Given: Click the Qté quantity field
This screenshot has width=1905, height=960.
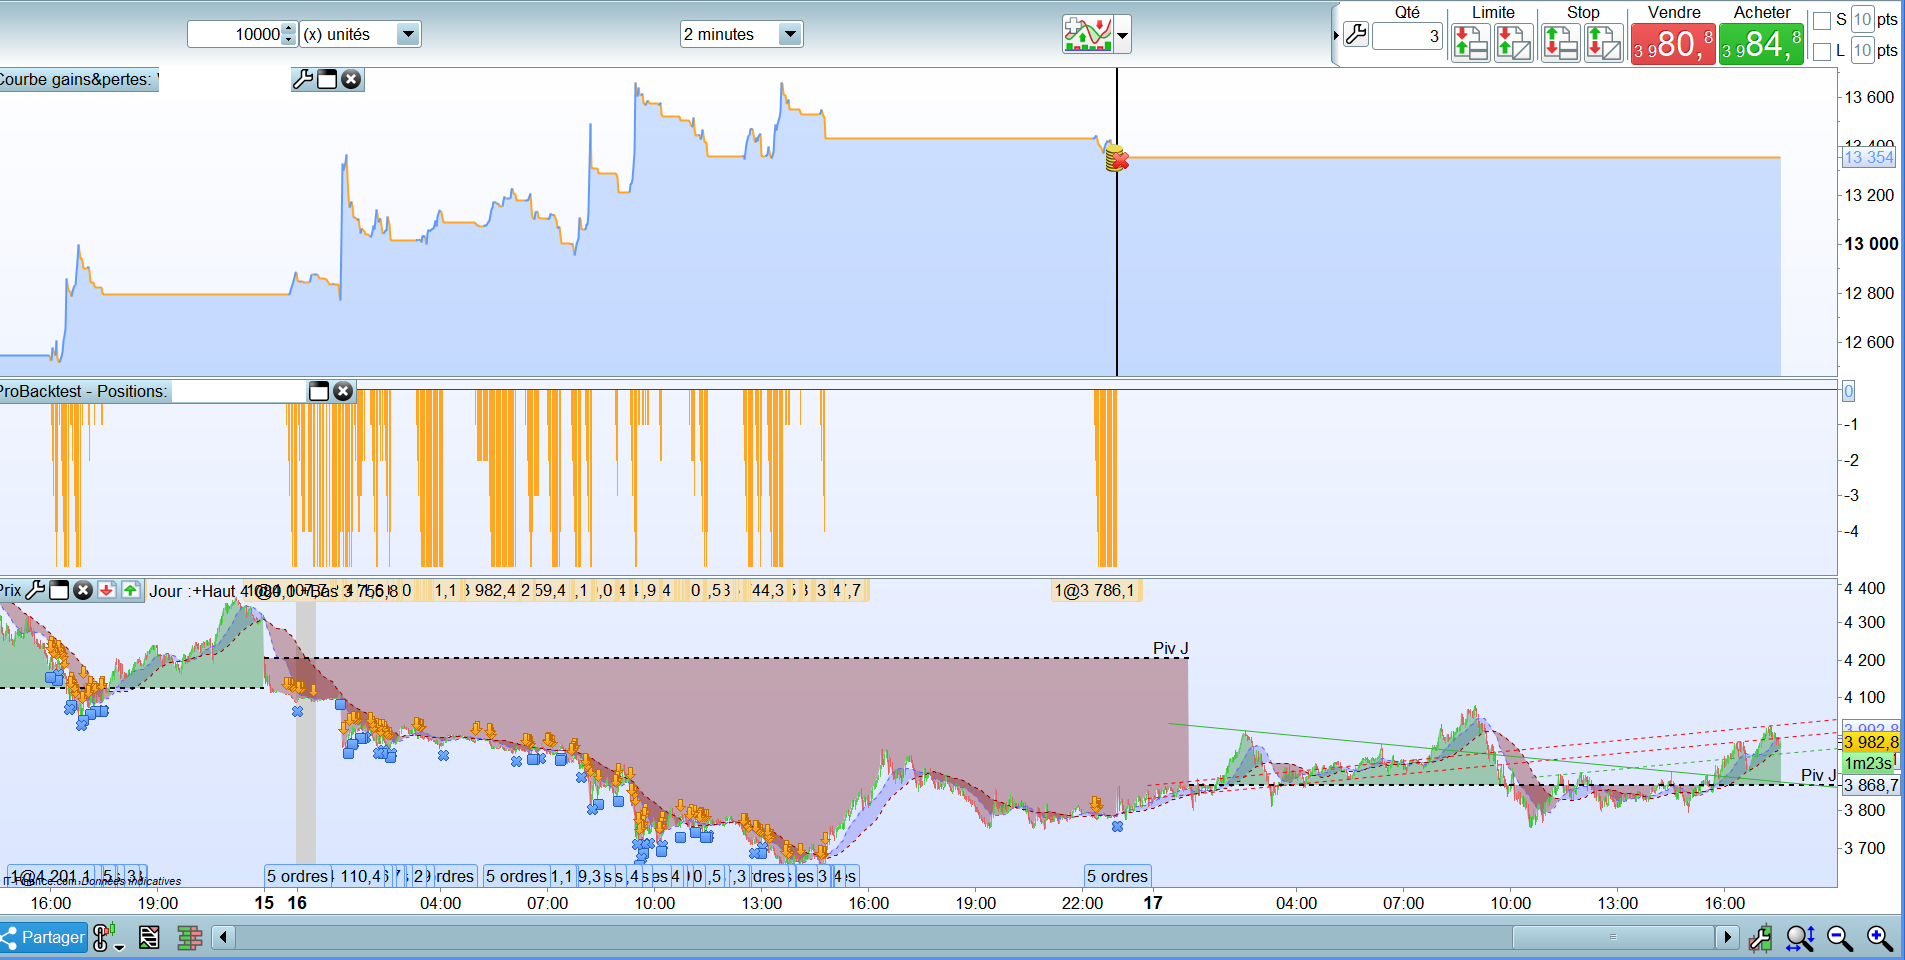Looking at the screenshot, I should (1407, 36).
